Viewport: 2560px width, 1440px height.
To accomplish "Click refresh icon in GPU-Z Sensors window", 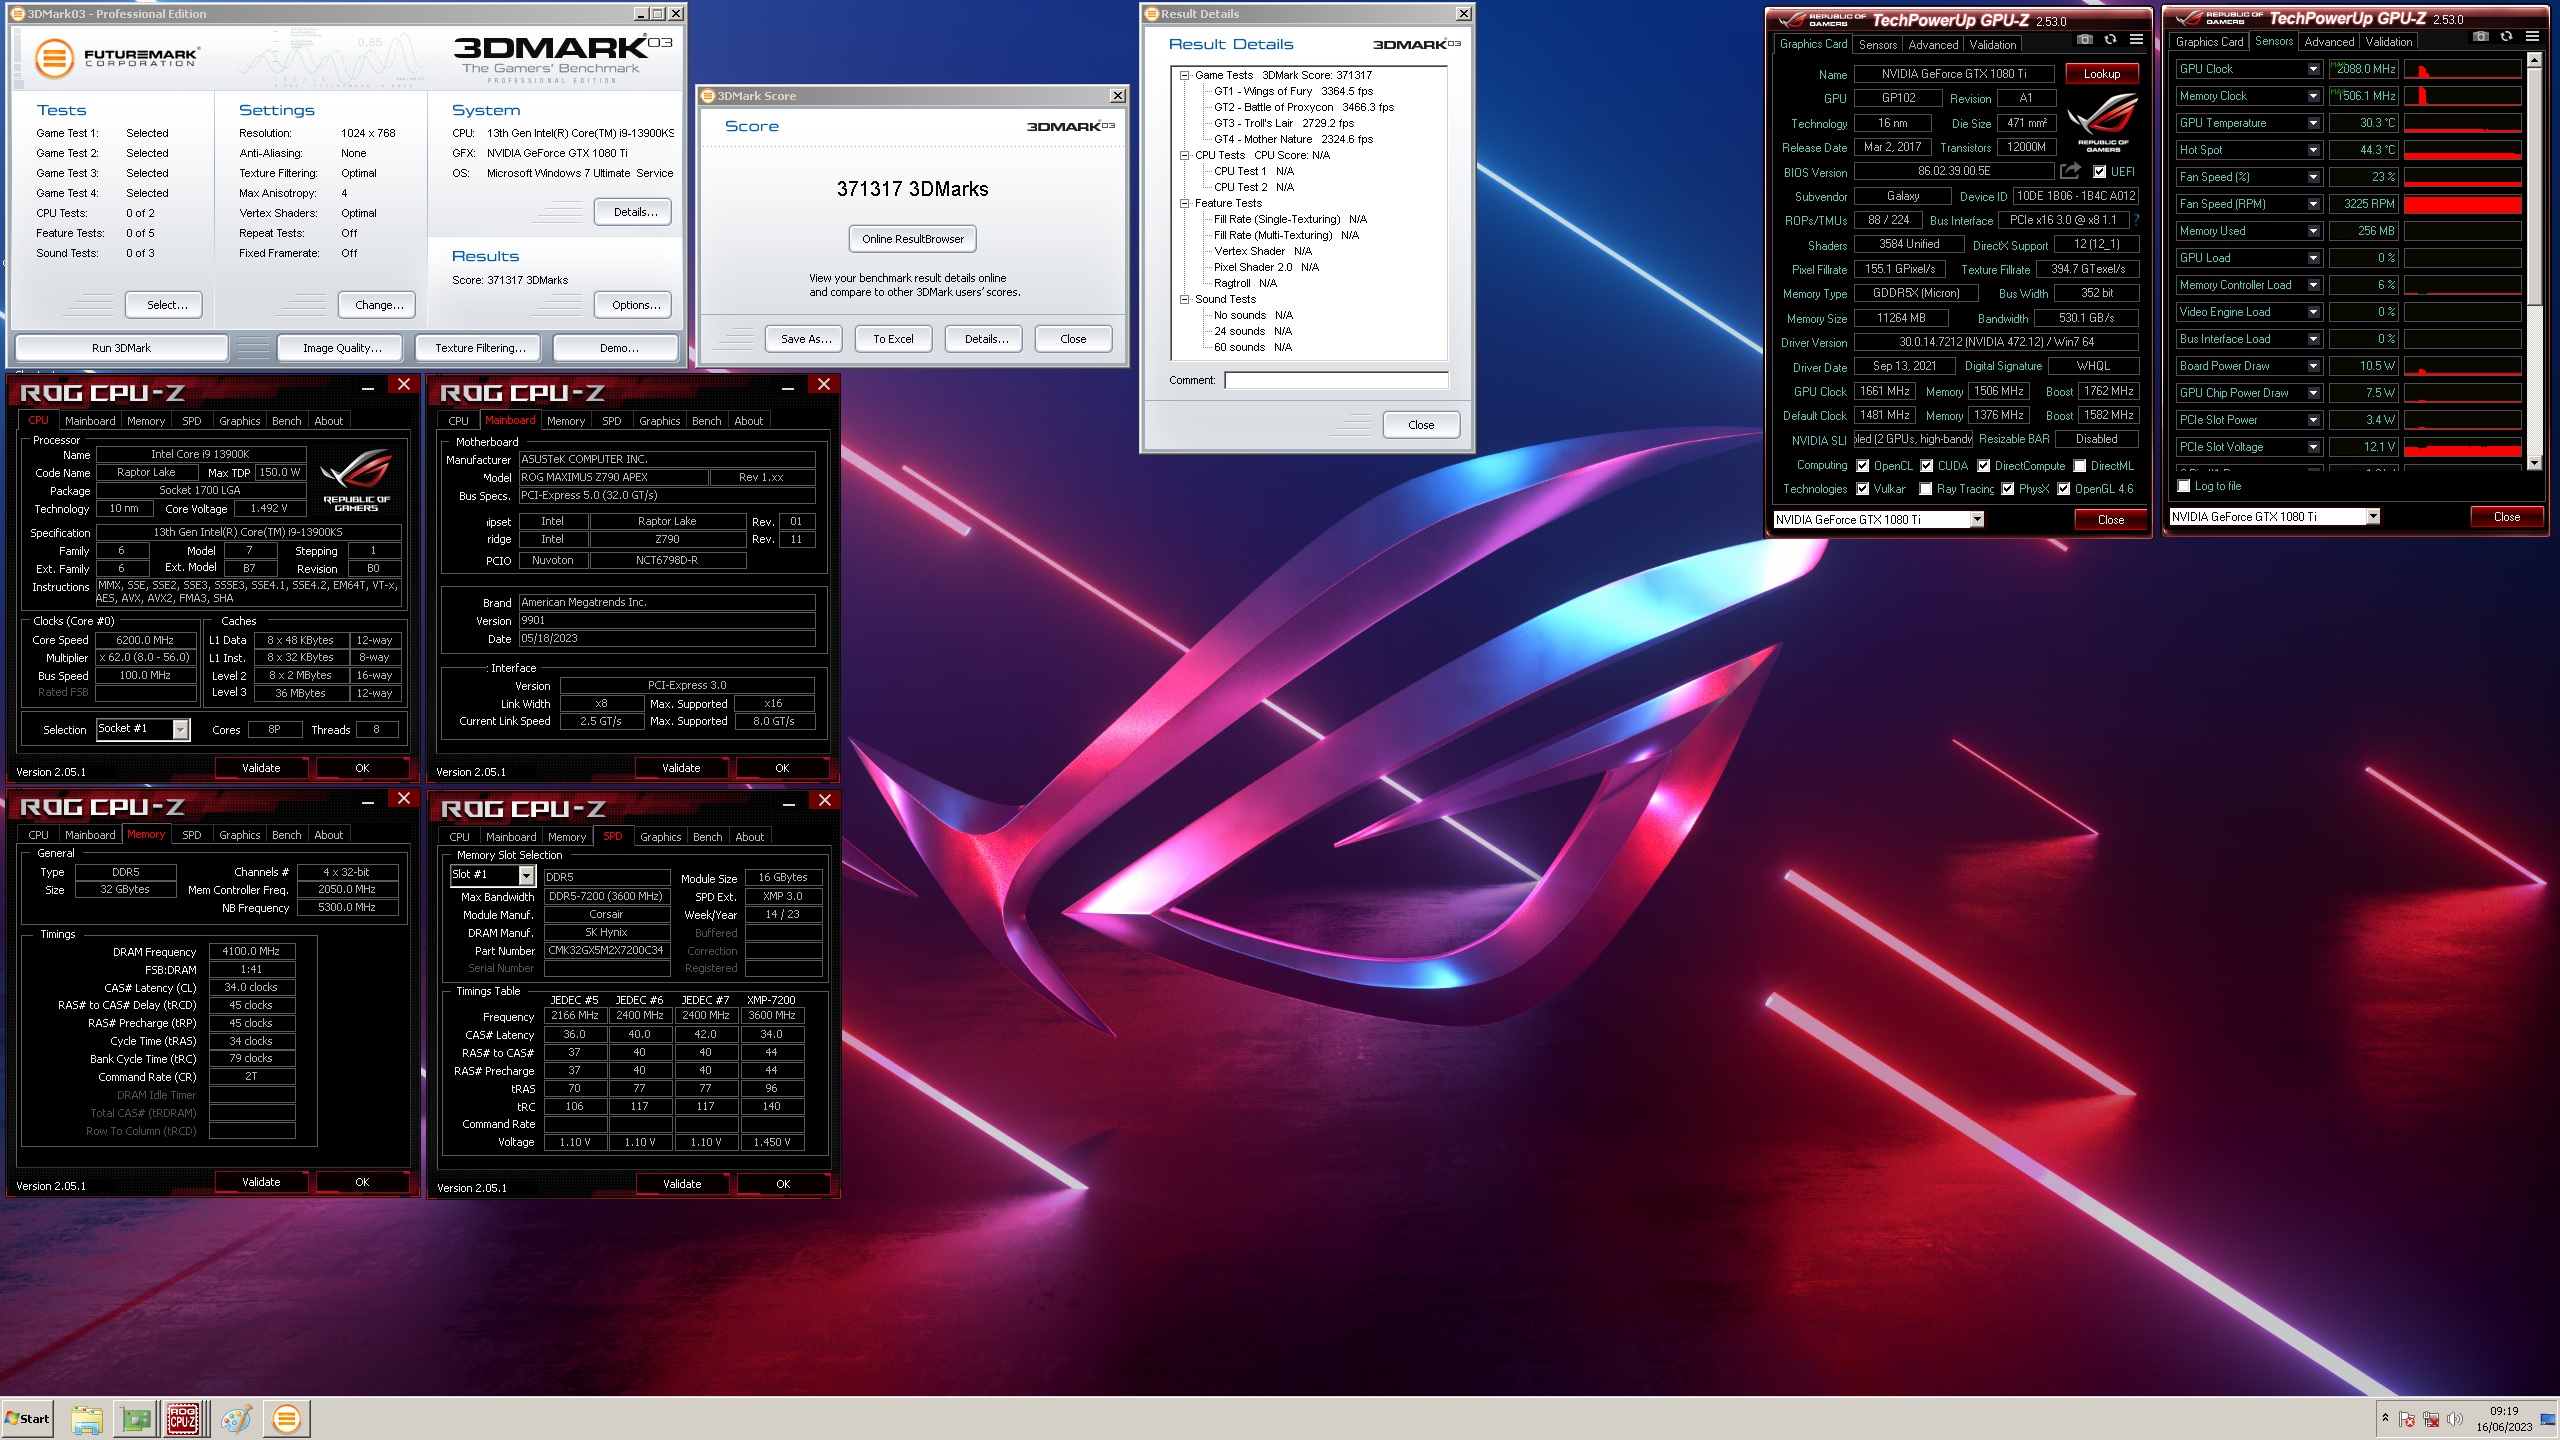I will 2506,37.
